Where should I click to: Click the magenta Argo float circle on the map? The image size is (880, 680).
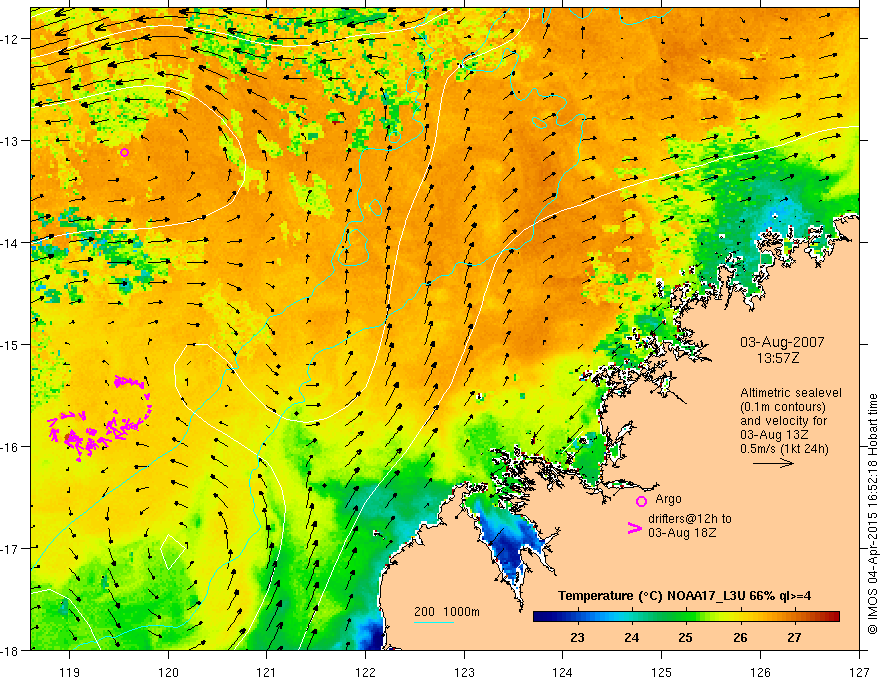[x=125, y=152]
